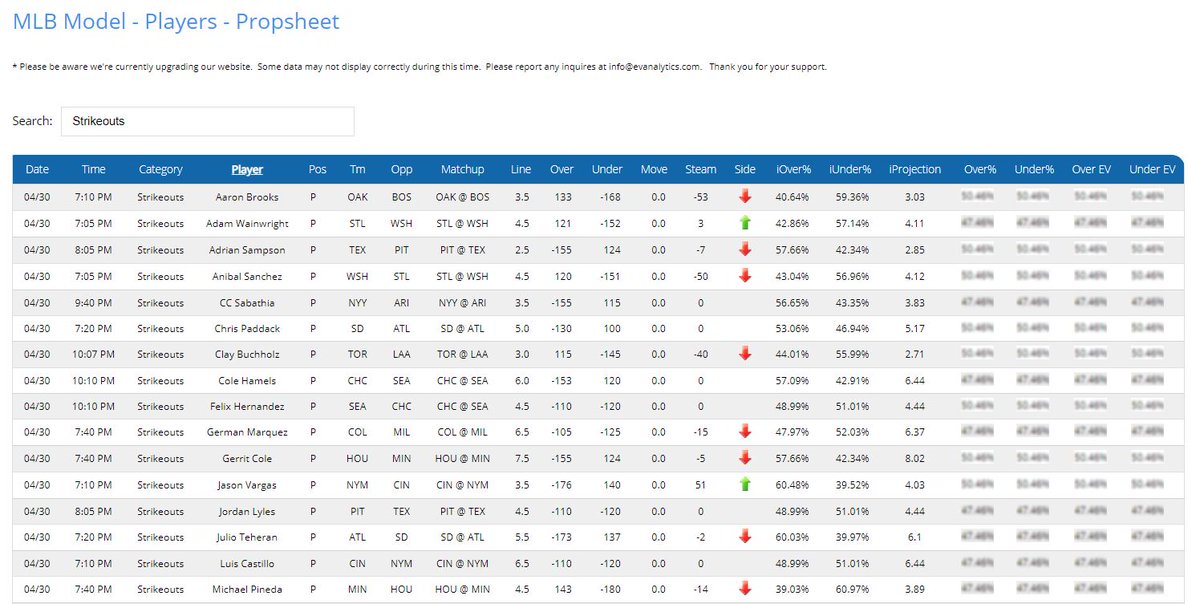This screenshot has width=1200, height=604.
Task: Click Gerrit Cole's 8.02 projection value
Action: 915,458
